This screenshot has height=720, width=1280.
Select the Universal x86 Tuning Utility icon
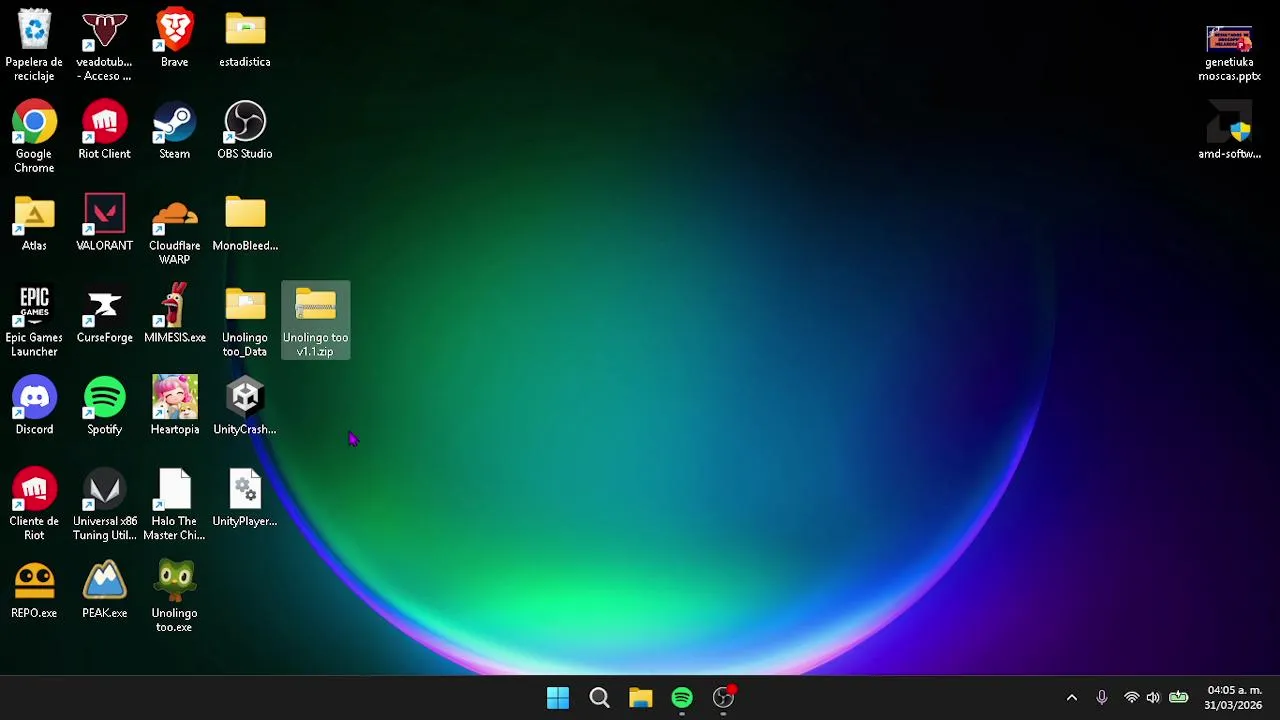click(x=104, y=505)
